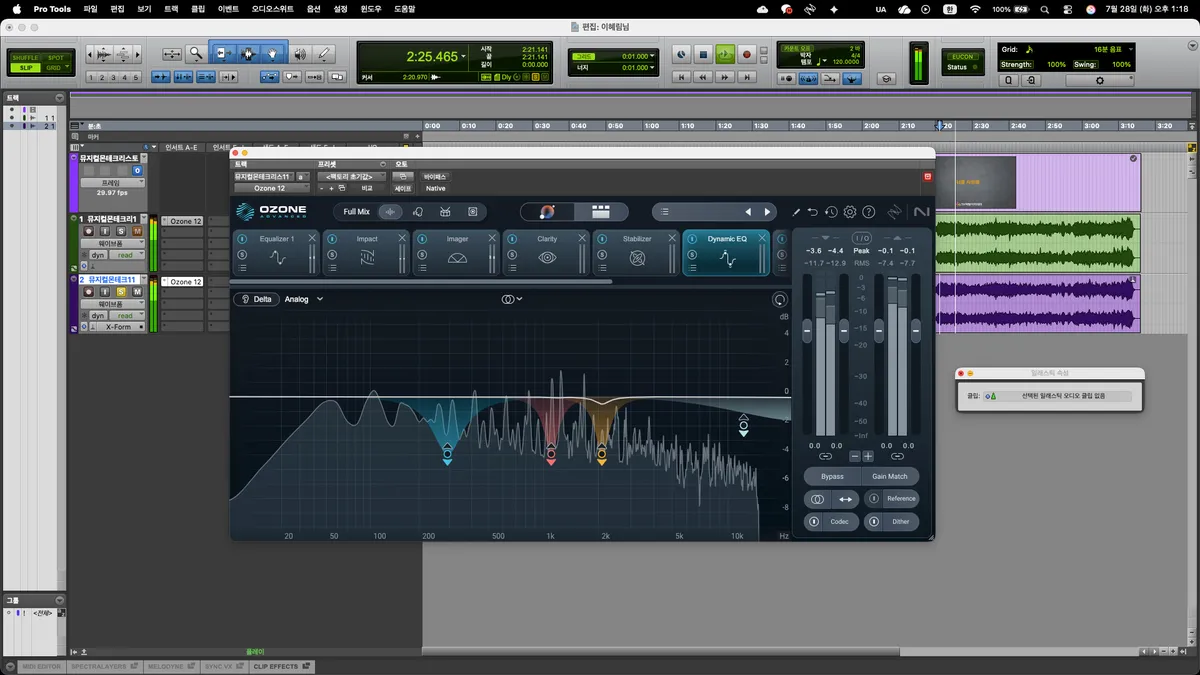
Task: Select the Zoomer magnifier tool
Action: 197,53
